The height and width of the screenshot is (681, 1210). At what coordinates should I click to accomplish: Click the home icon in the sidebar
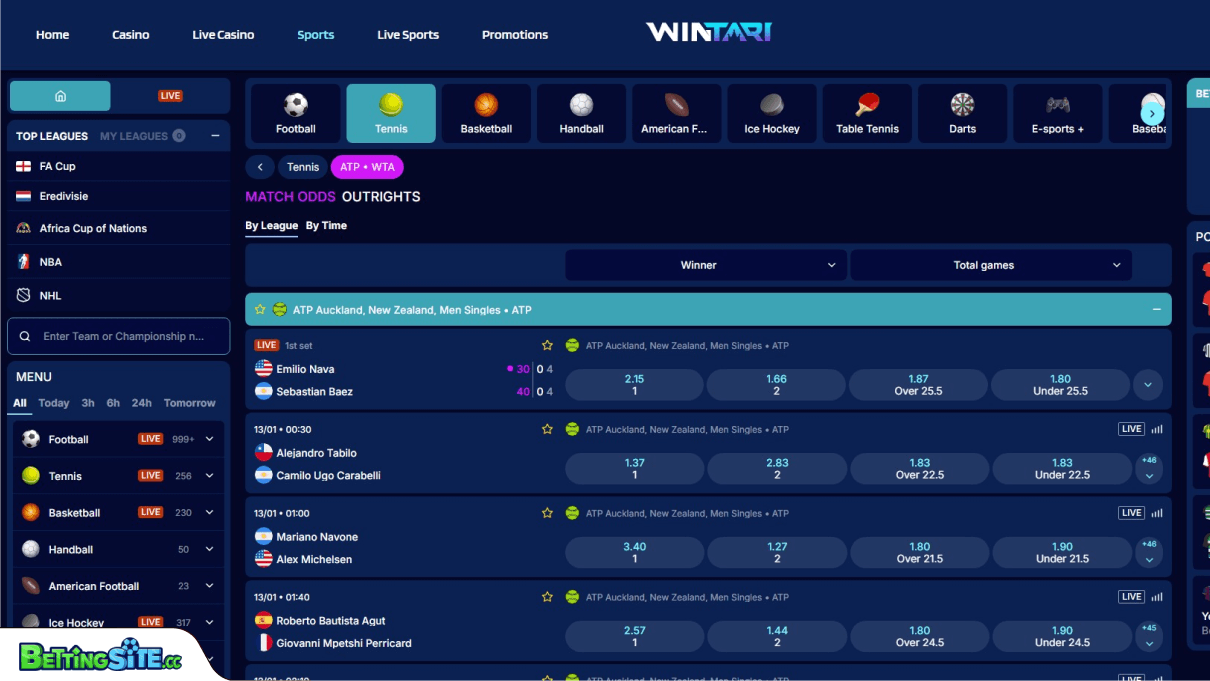point(59,95)
